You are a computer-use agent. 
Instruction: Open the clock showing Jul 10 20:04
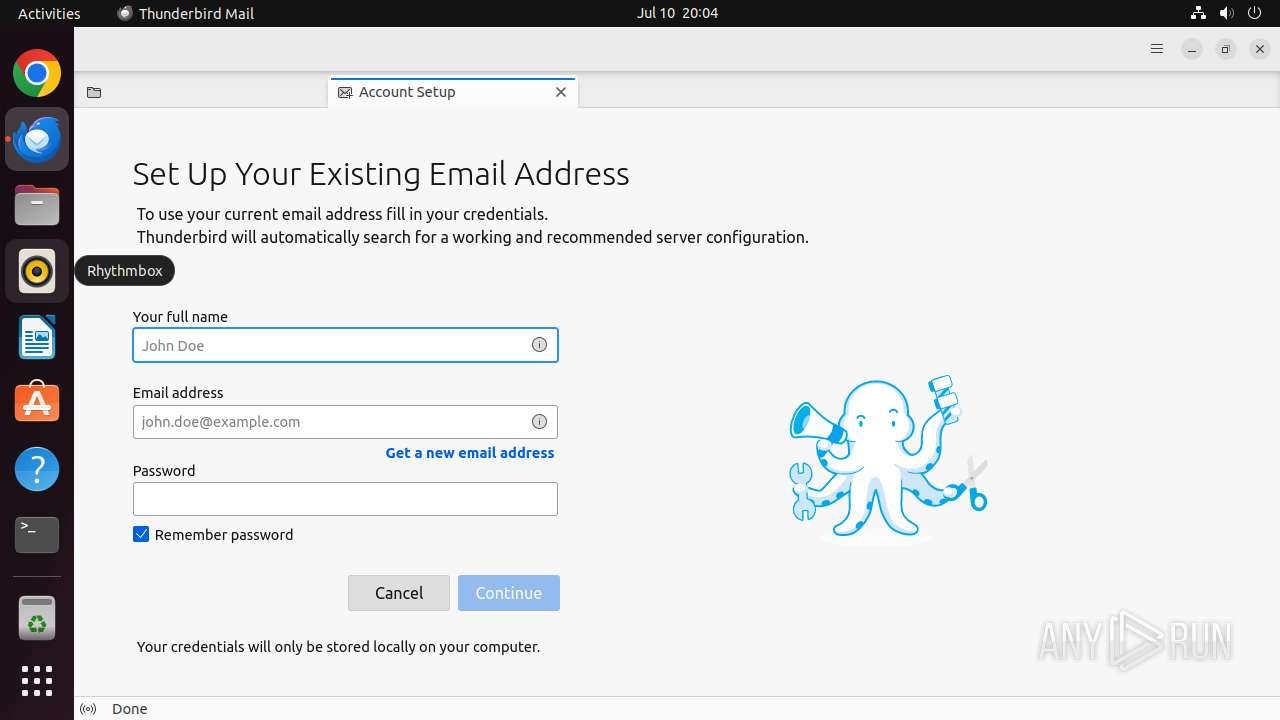[x=677, y=13]
